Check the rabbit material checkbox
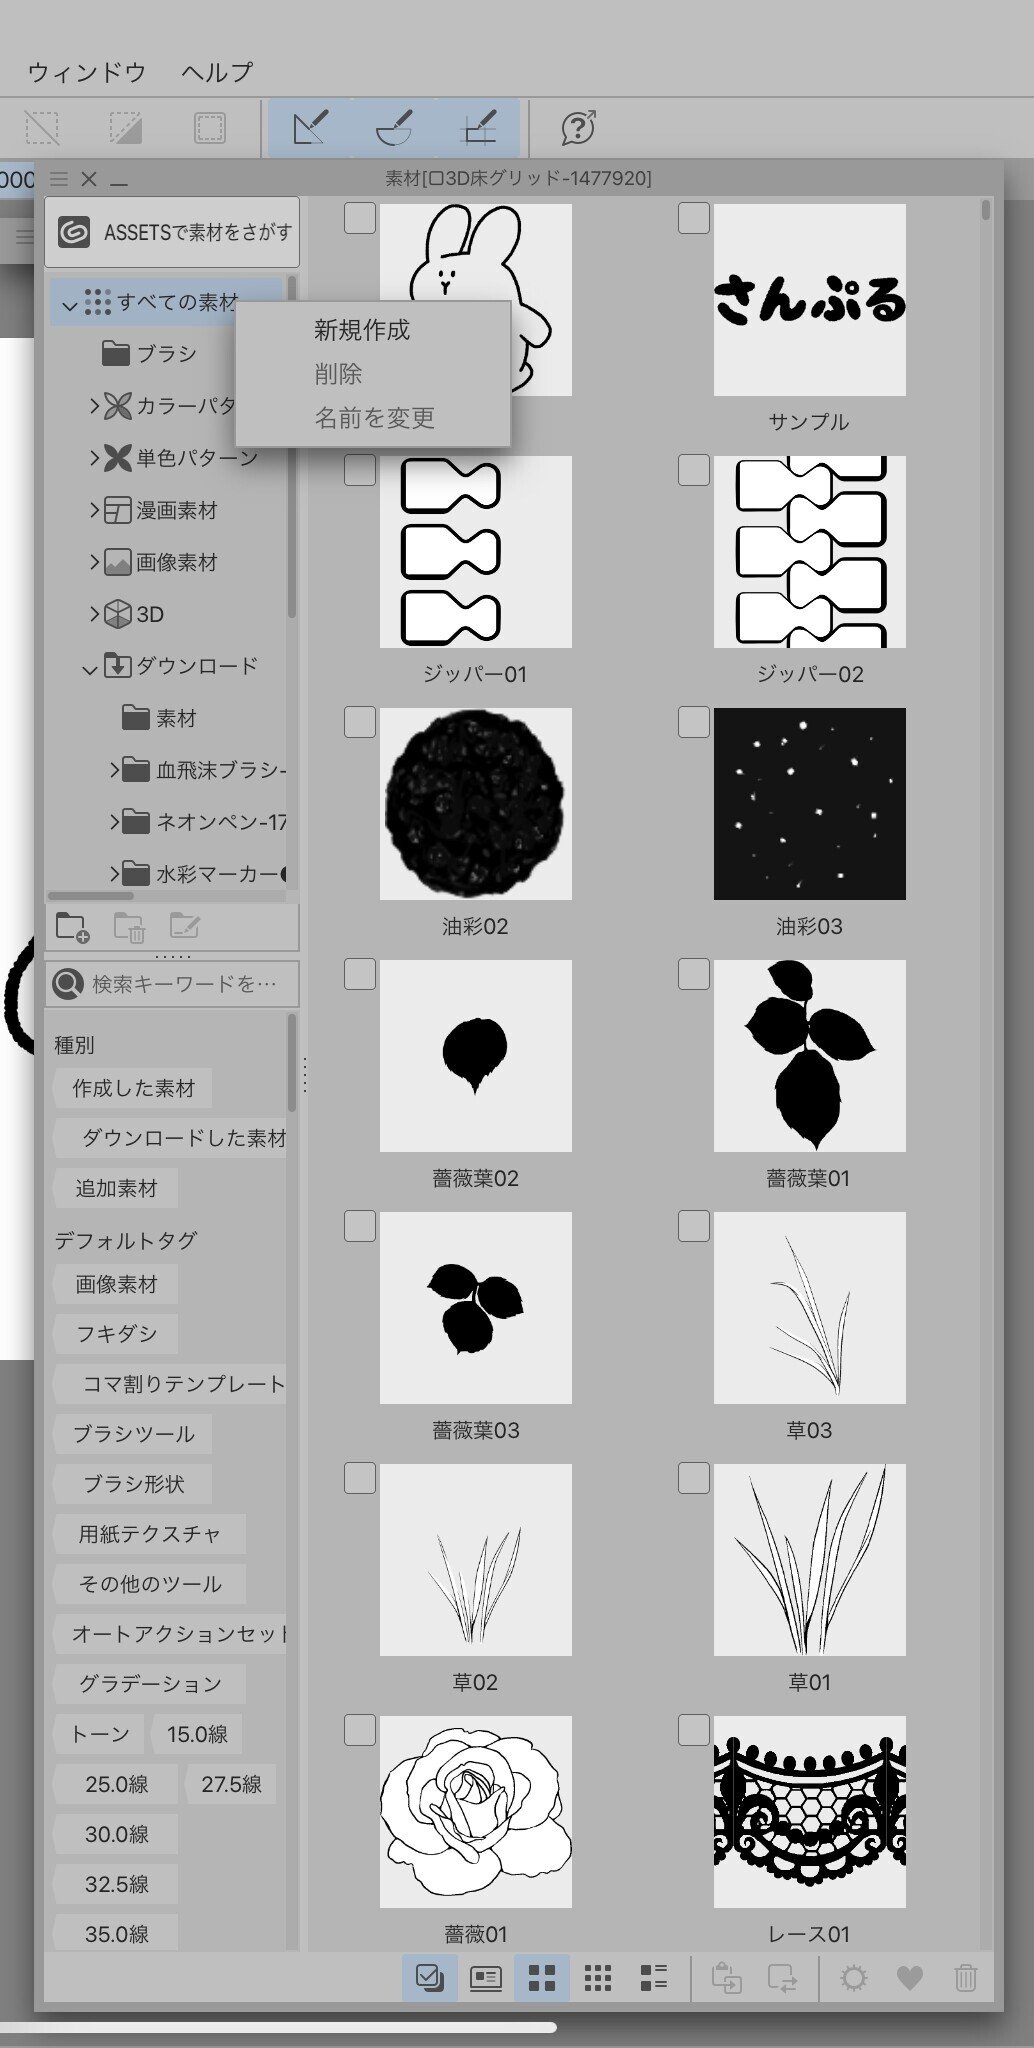This screenshot has height=2048, width=1034. point(360,218)
